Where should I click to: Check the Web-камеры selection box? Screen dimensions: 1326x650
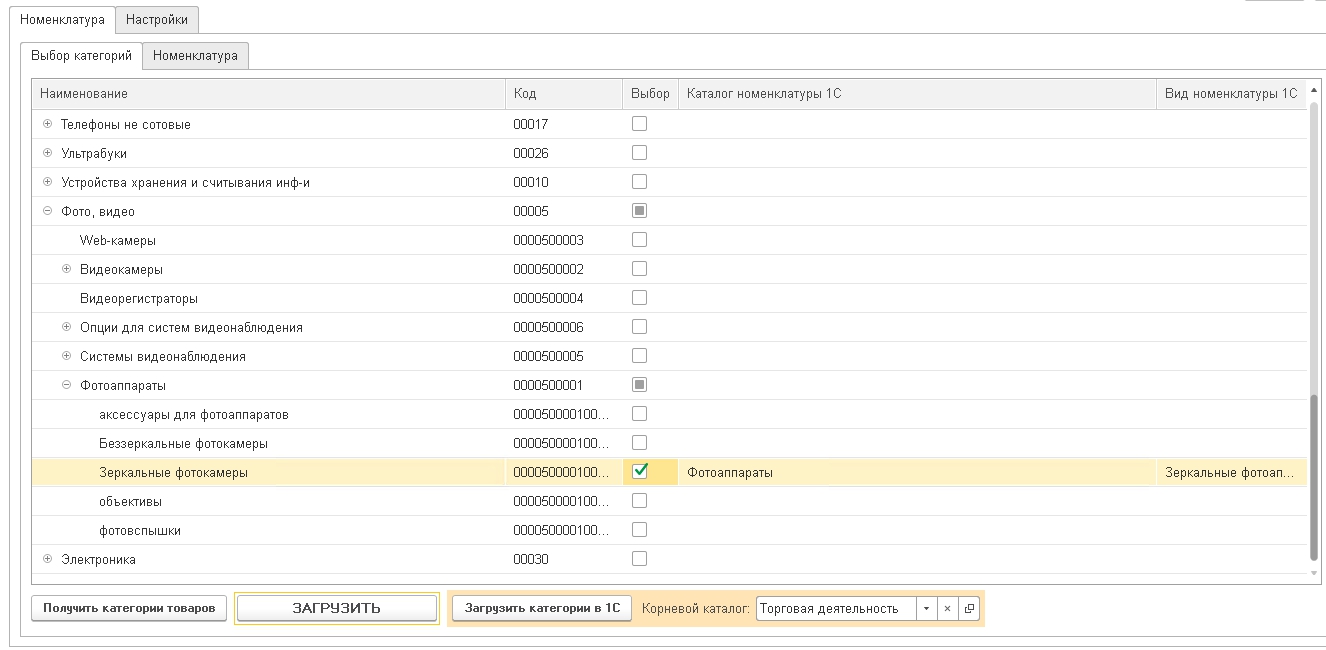pyautogui.click(x=640, y=240)
